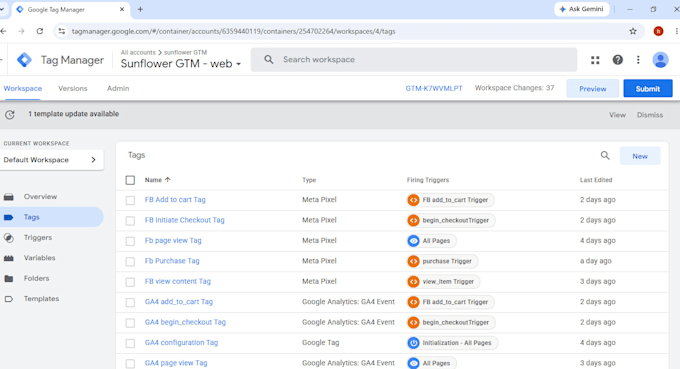Screen dimensions: 680x369
Task: Click the Preview button
Action: pos(592,88)
